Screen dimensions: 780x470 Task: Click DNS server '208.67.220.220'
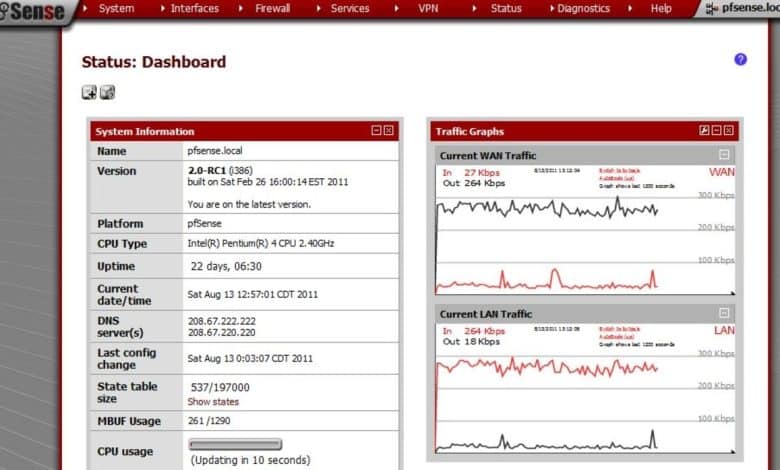pos(222,332)
